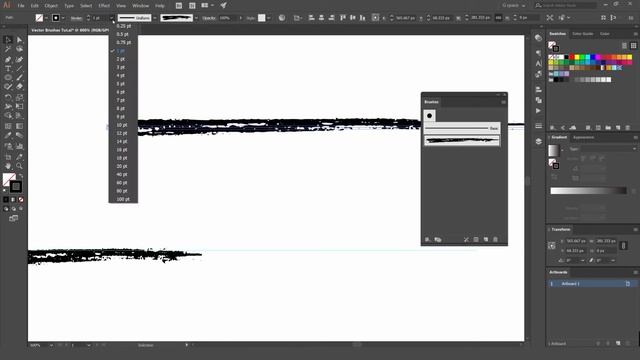Select Draw Behind mode in toolbox
This screenshot has width=640, height=360.
(13, 209)
